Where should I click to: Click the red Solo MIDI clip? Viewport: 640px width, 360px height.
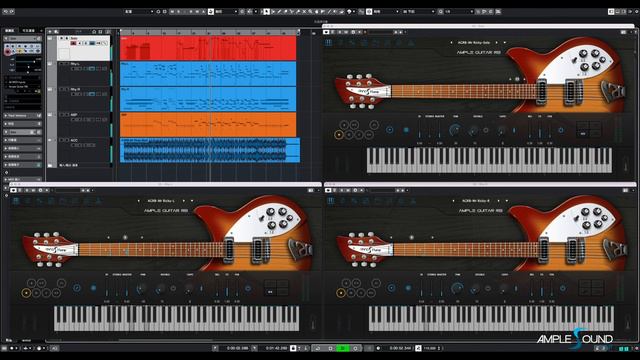click(x=208, y=48)
